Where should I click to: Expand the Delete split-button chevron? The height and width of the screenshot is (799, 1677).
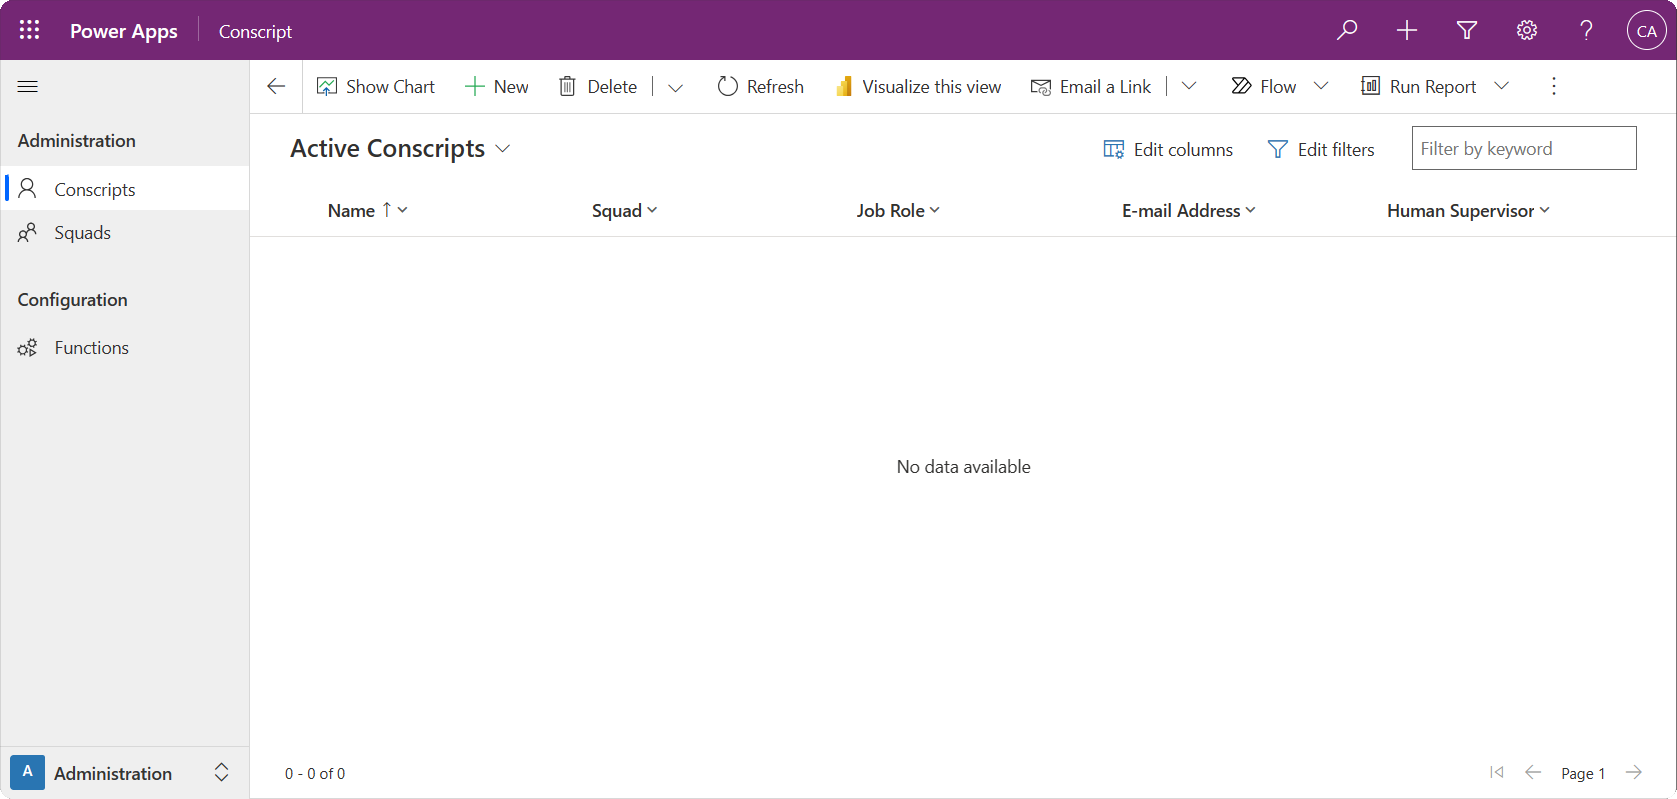pos(675,87)
